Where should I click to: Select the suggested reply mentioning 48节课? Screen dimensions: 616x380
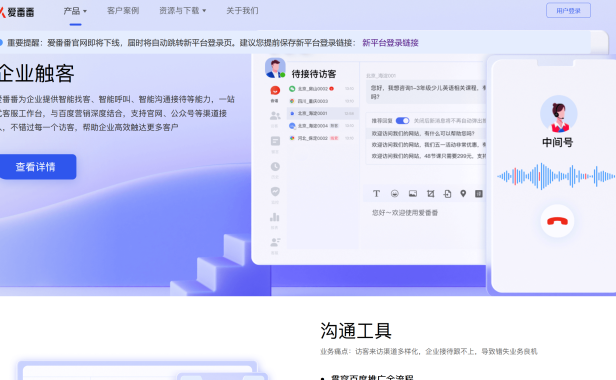click(428, 156)
